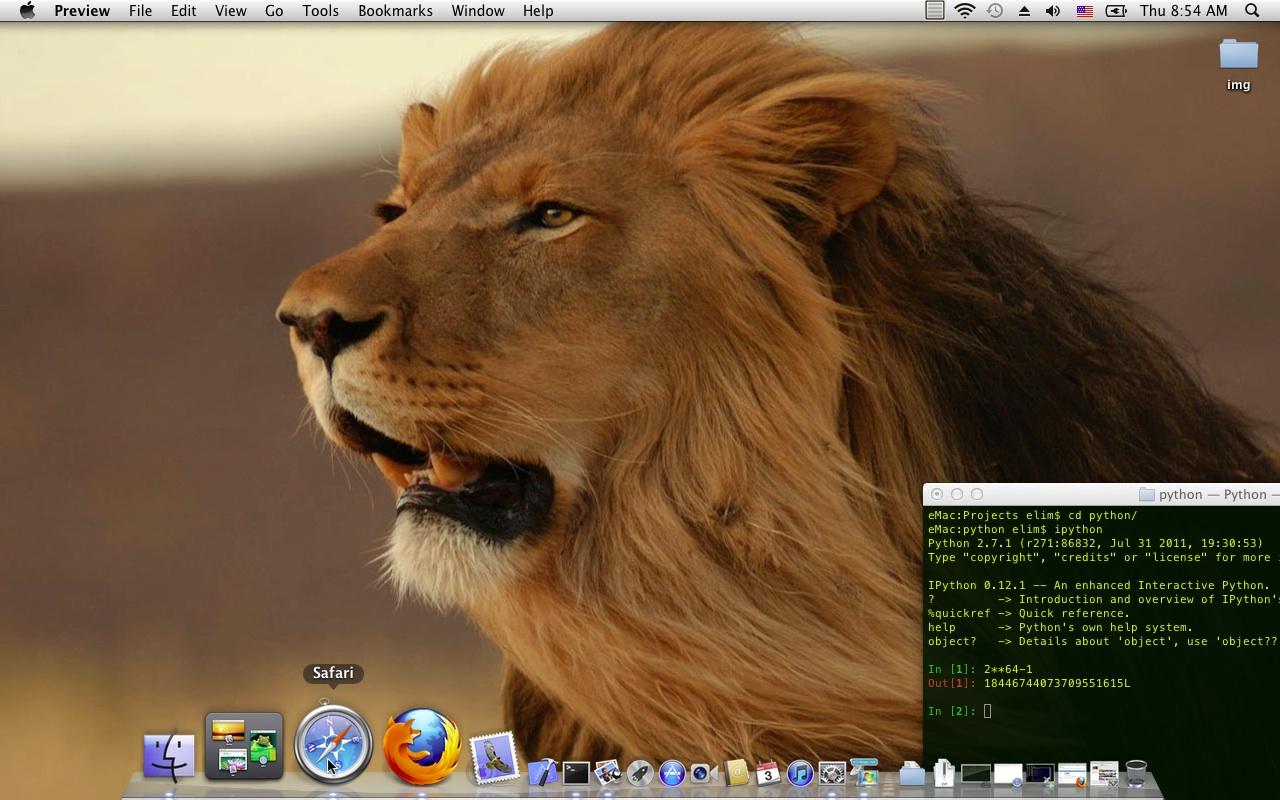This screenshot has width=1280, height=800.
Task: Open the Mail app stamp icon
Action: point(494,756)
